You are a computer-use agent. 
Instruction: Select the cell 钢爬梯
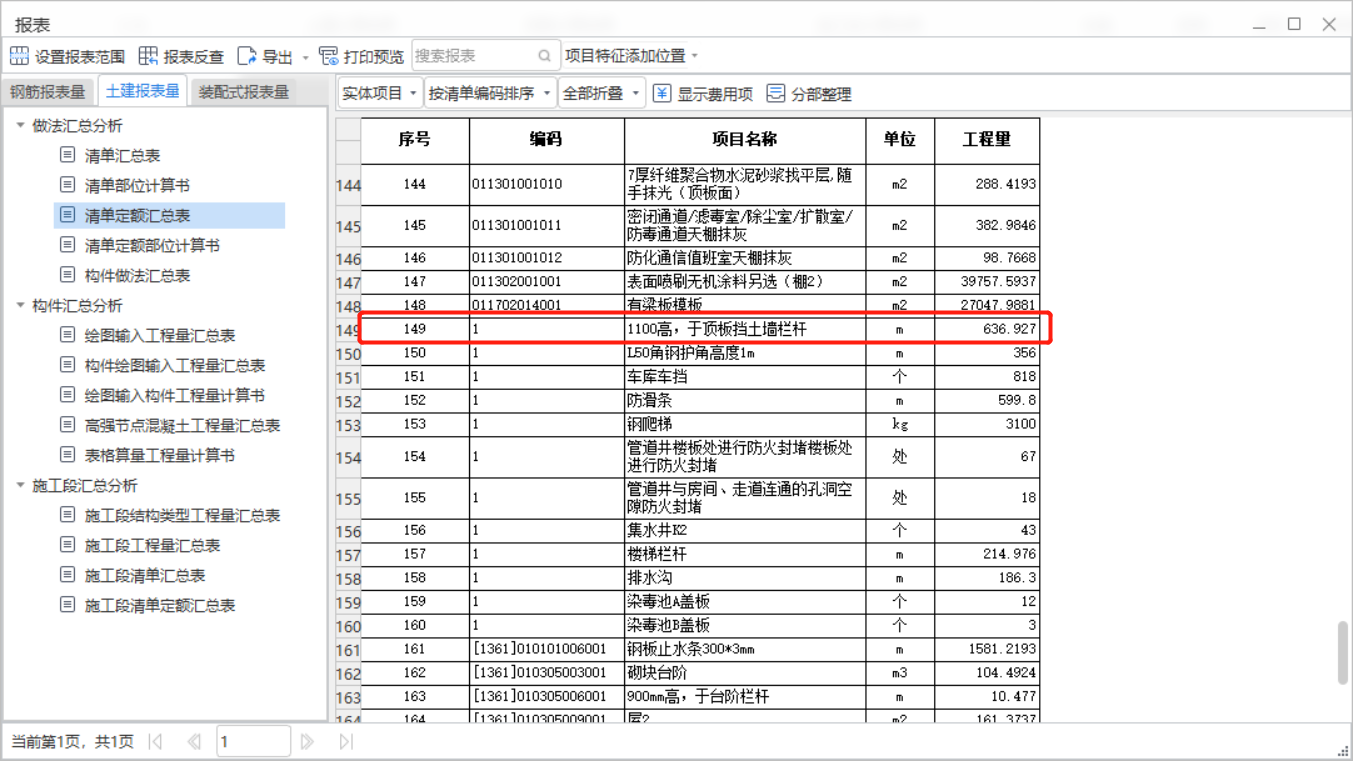[x=745, y=424]
